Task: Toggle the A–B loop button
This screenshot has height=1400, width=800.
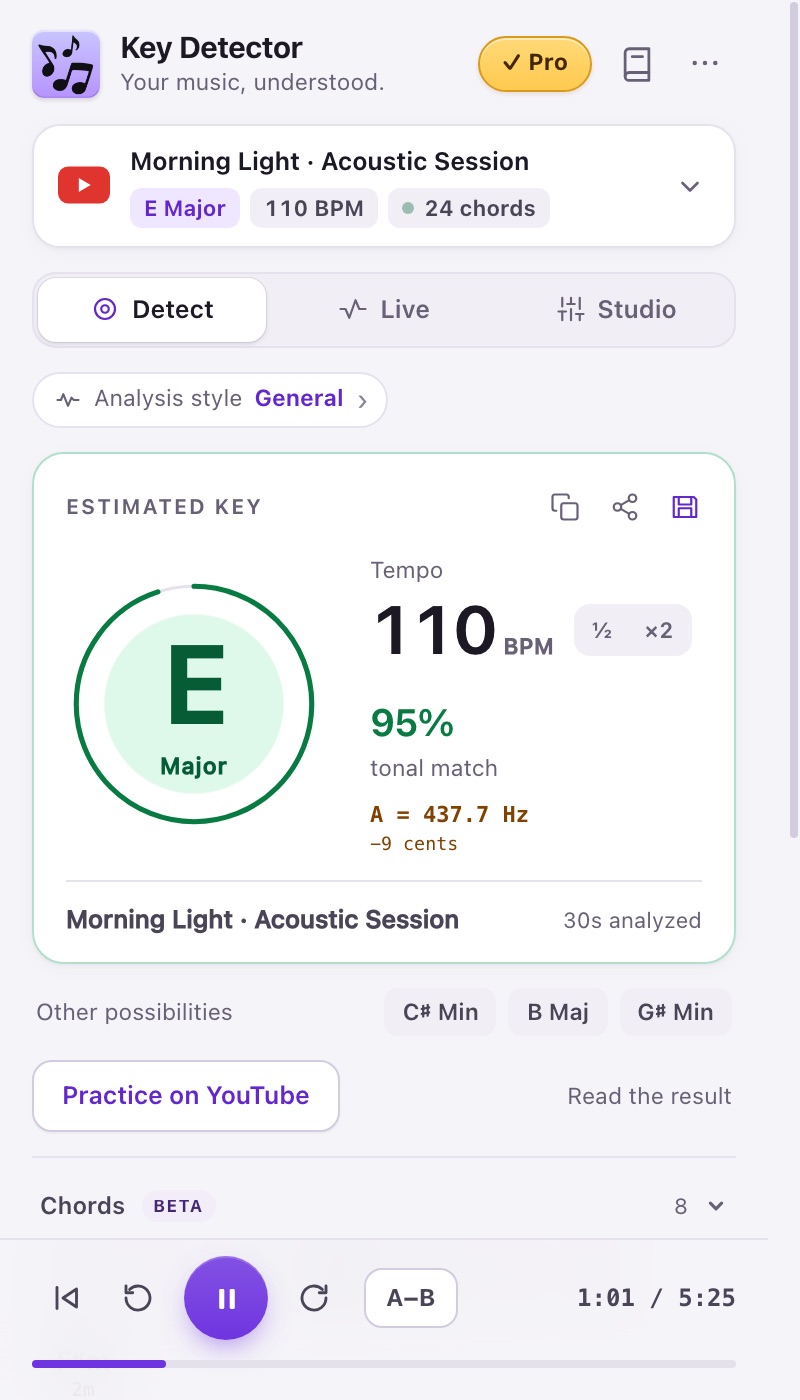Action: click(x=411, y=1298)
